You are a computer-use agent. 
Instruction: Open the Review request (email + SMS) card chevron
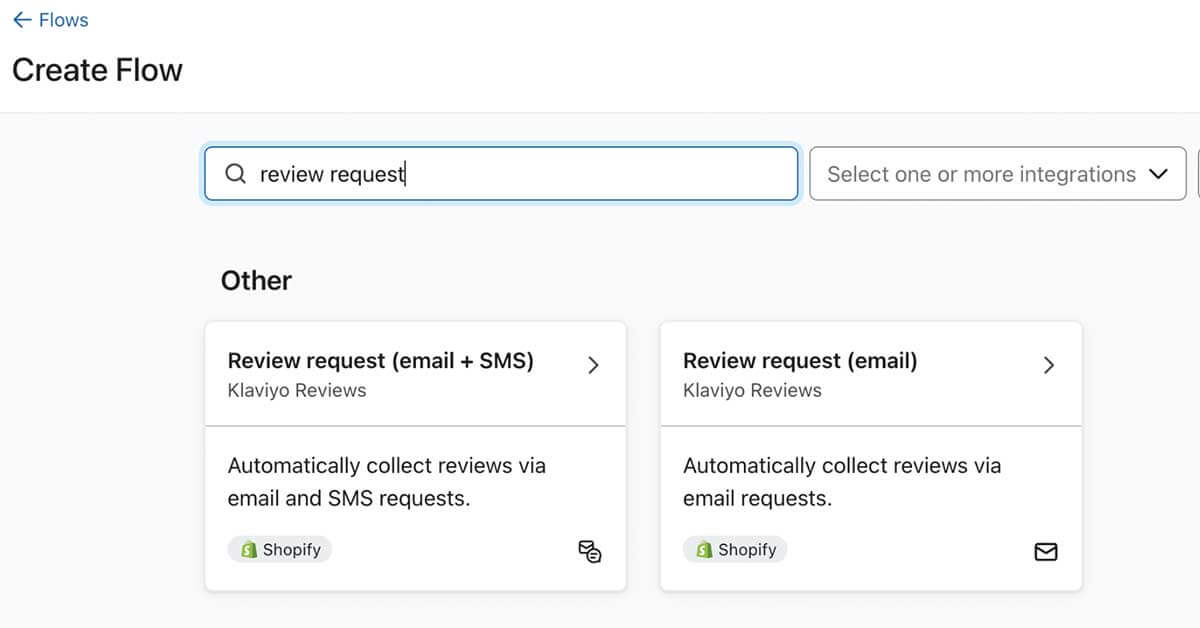[x=593, y=365]
